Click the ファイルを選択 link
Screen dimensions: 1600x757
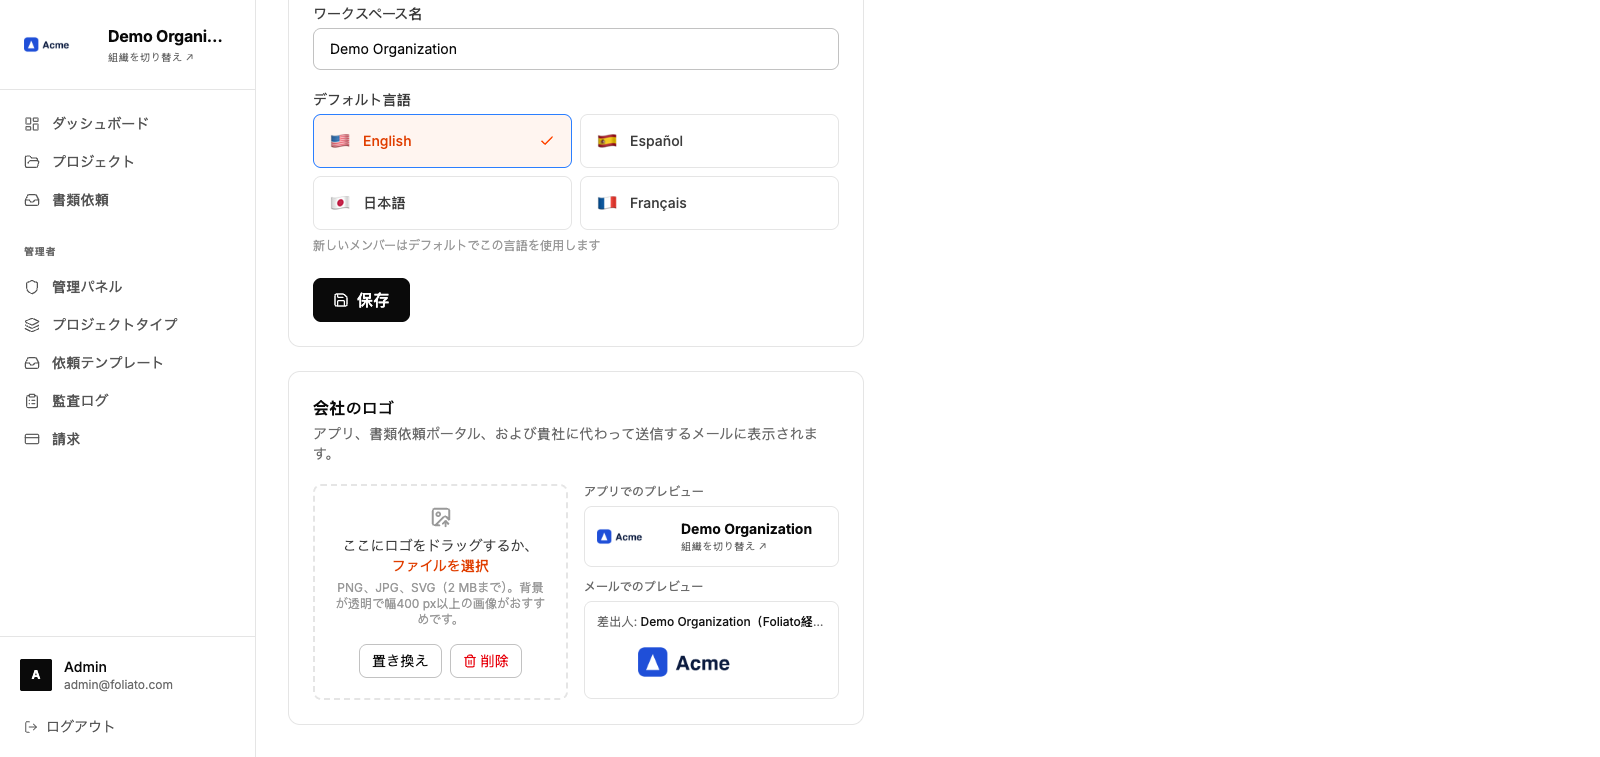[x=441, y=566]
